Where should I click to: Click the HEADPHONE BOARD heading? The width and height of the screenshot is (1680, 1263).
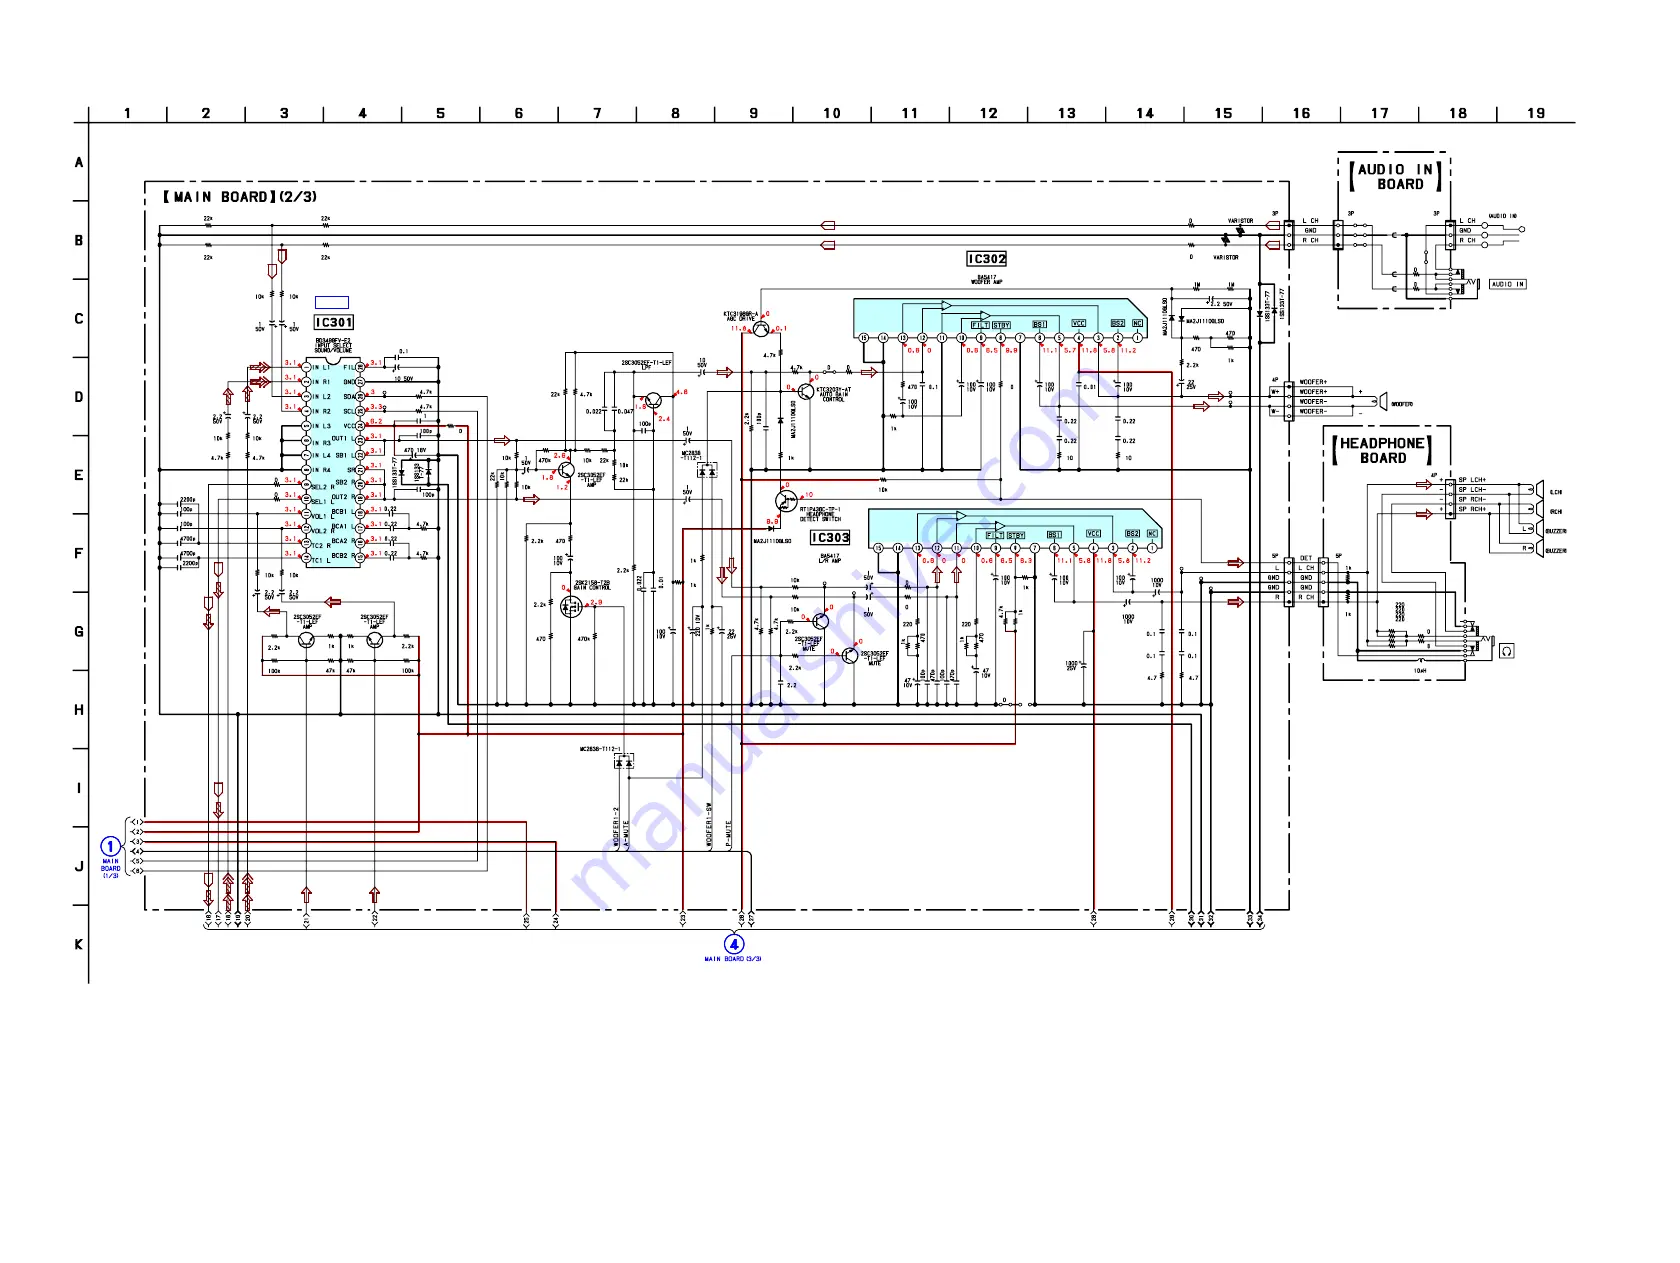(x=1383, y=451)
